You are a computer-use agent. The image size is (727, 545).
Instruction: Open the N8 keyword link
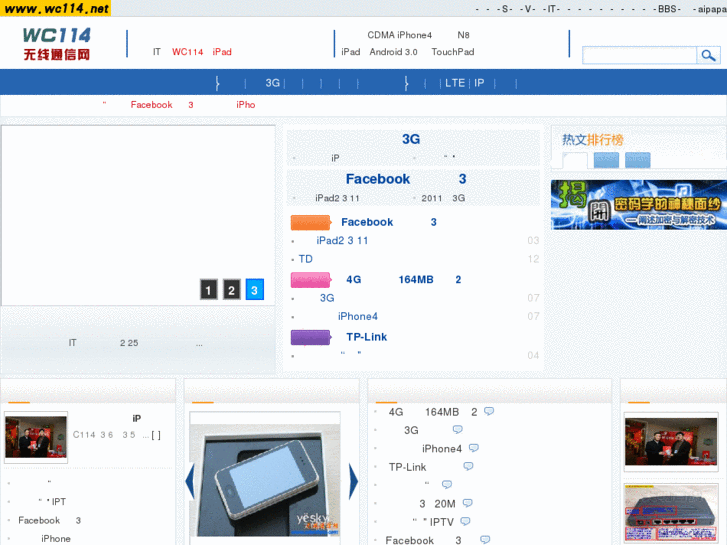coord(463,35)
